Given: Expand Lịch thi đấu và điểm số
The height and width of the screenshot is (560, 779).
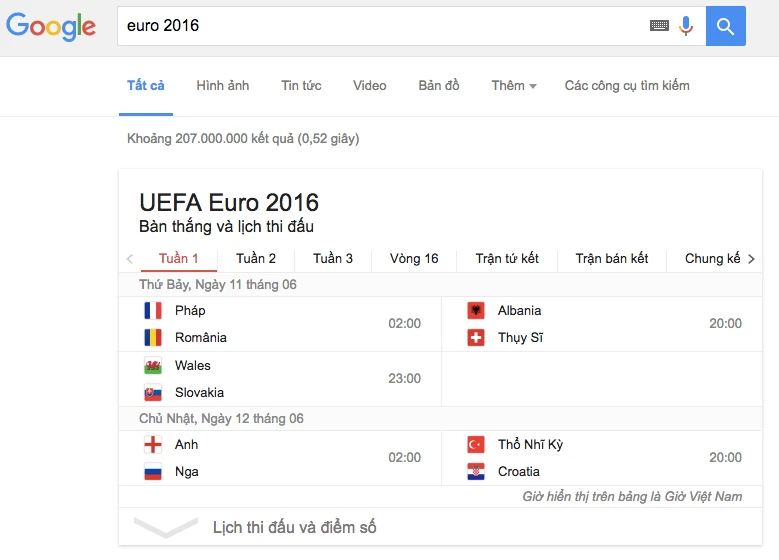Looking at the screenshot, I should [x=294, y=527].
